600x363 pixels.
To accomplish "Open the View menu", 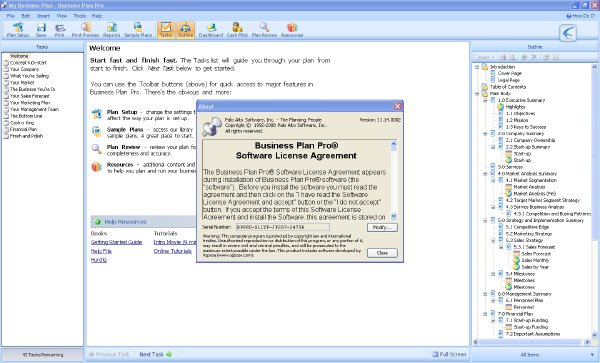I will point(62,16).
